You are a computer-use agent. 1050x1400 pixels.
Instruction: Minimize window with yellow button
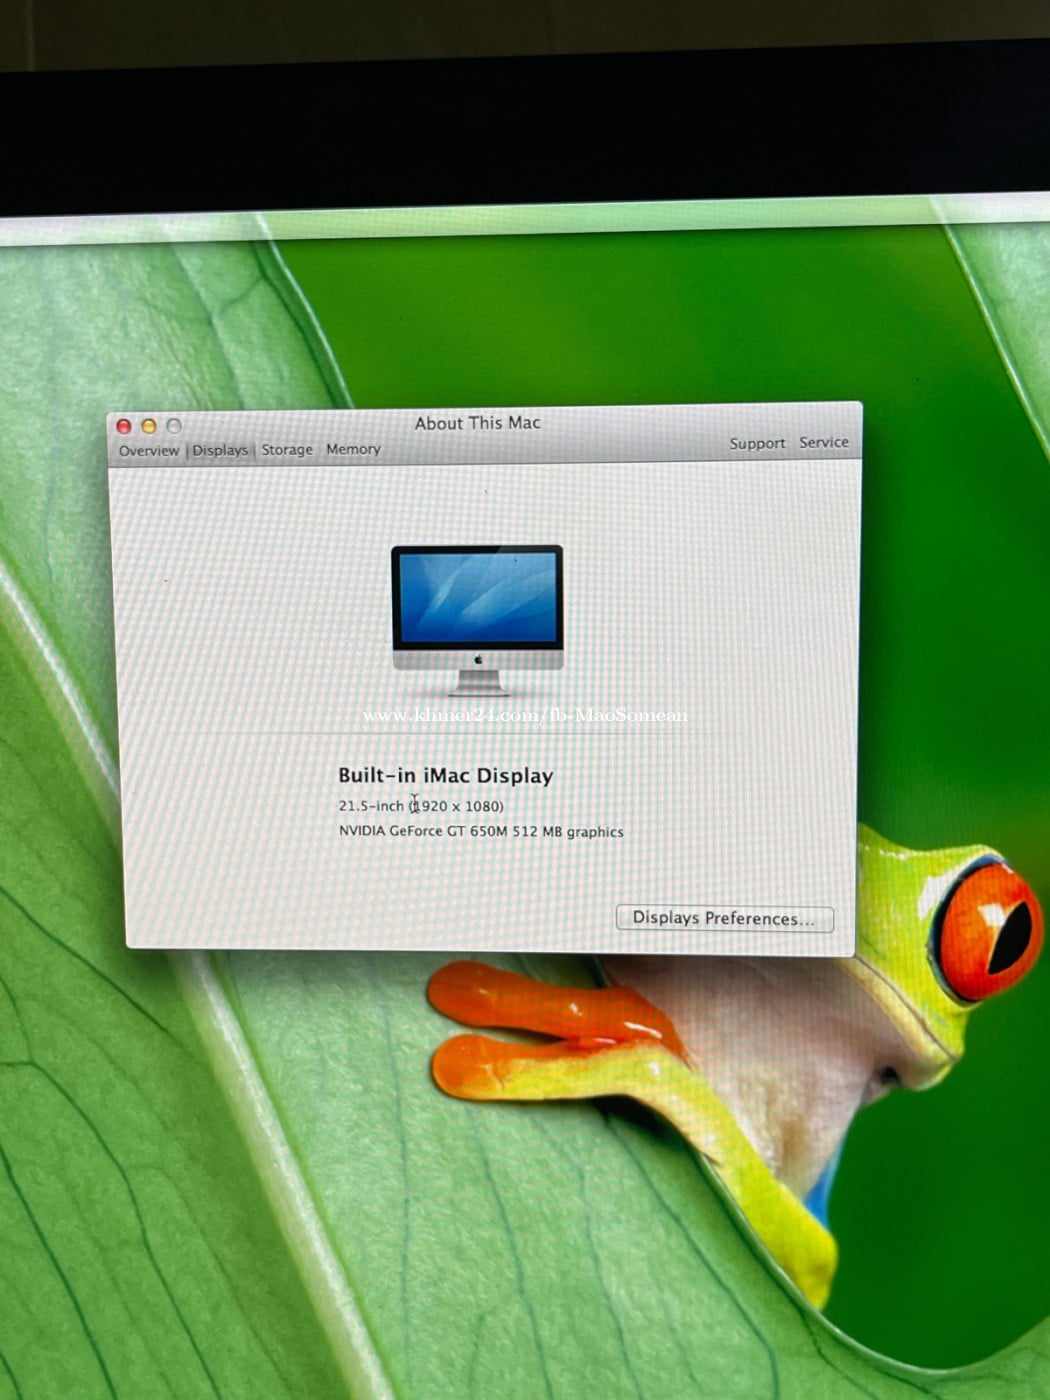coord(149,426)
